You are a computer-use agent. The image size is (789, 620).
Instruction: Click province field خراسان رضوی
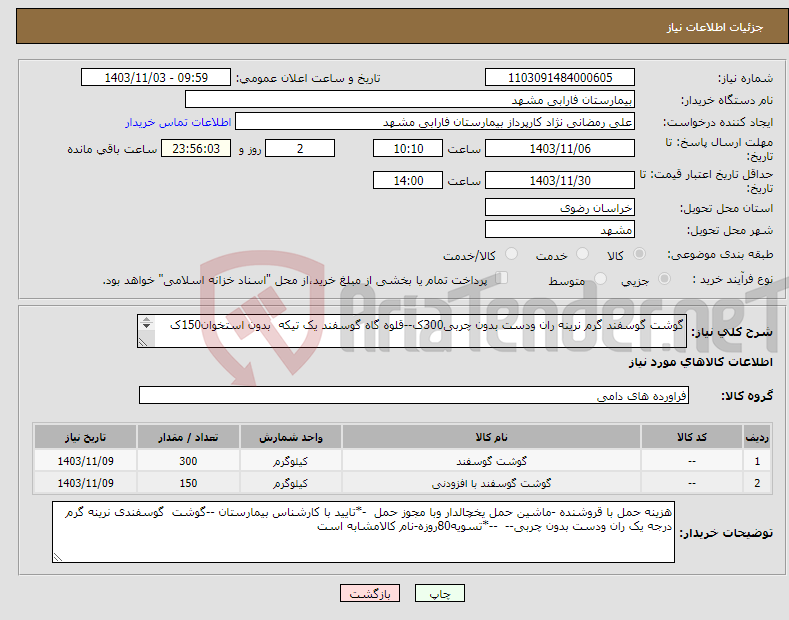tap(560, 207)
